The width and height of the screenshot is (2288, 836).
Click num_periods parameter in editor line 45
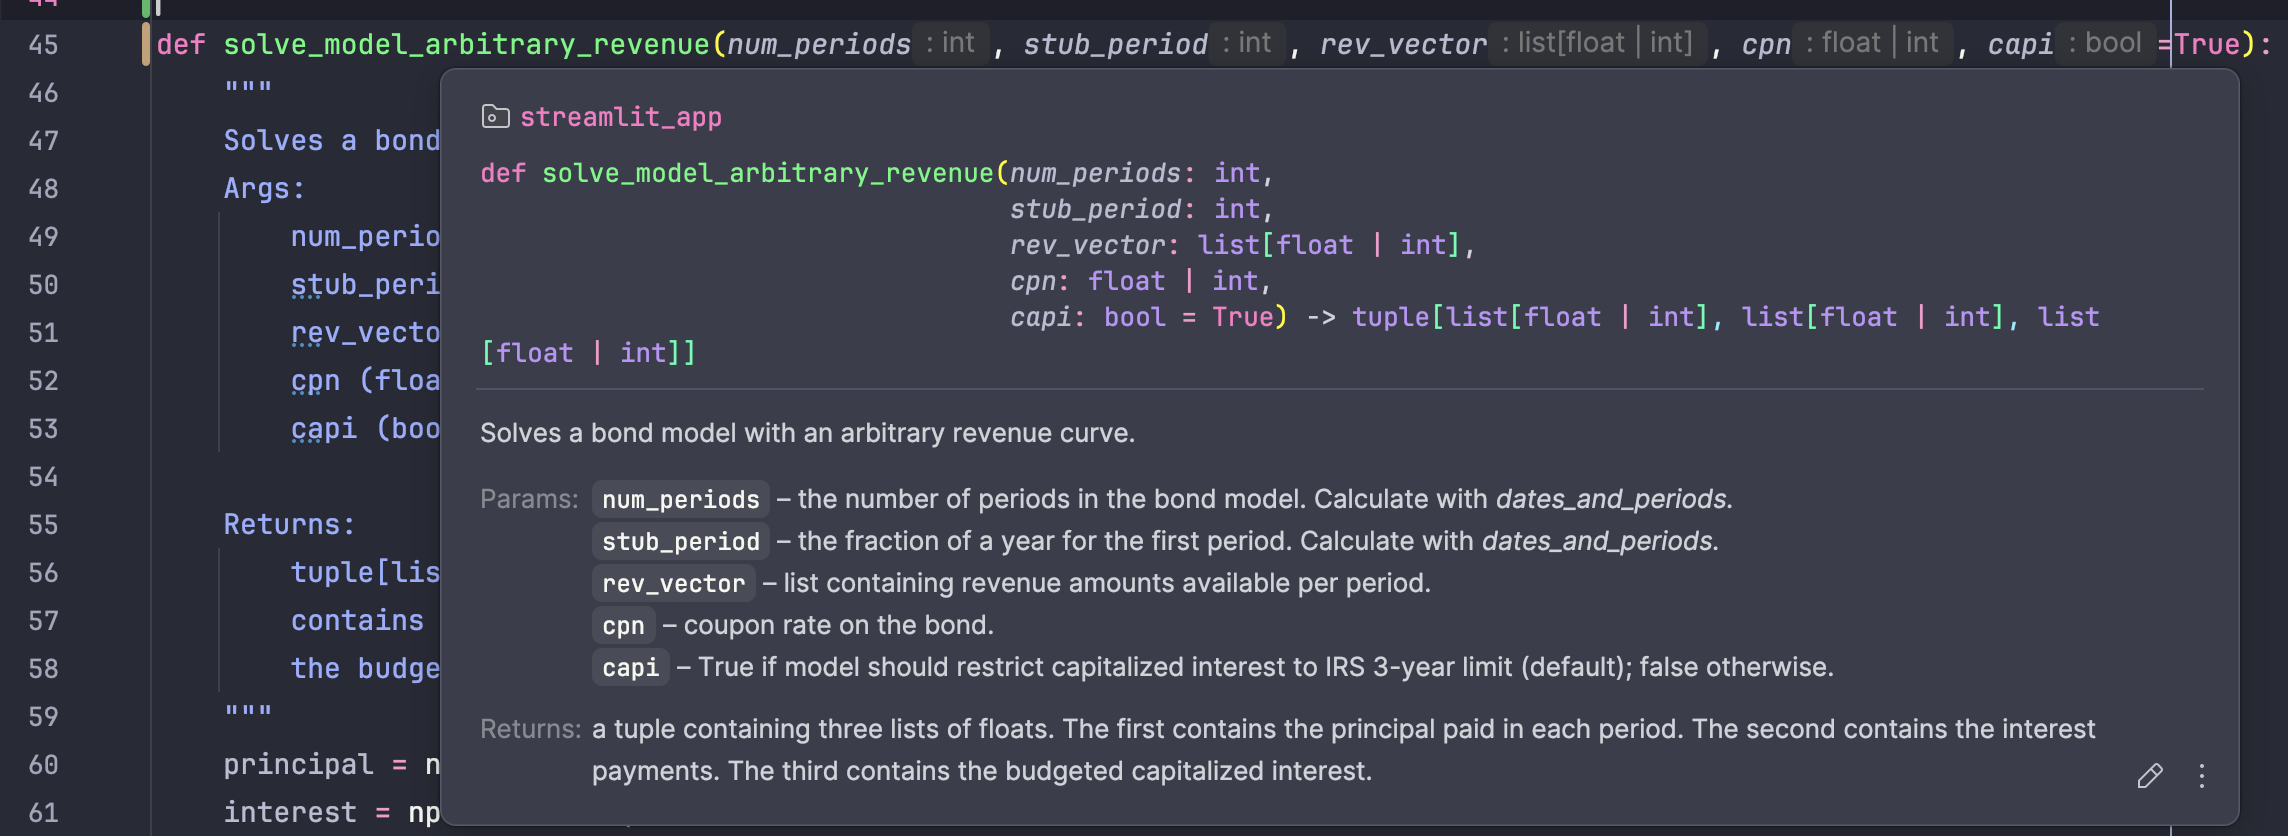click(x=818, y=44)
